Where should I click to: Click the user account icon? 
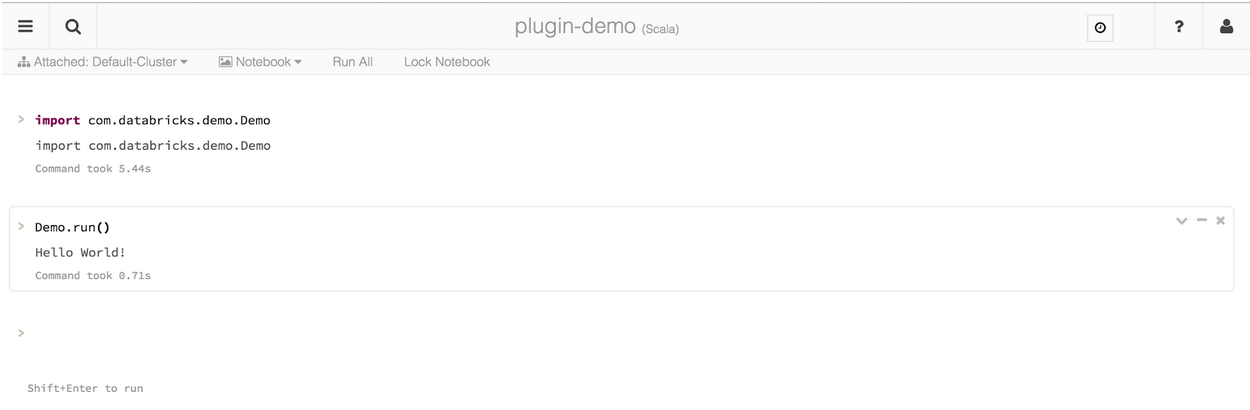(1226, 27)
